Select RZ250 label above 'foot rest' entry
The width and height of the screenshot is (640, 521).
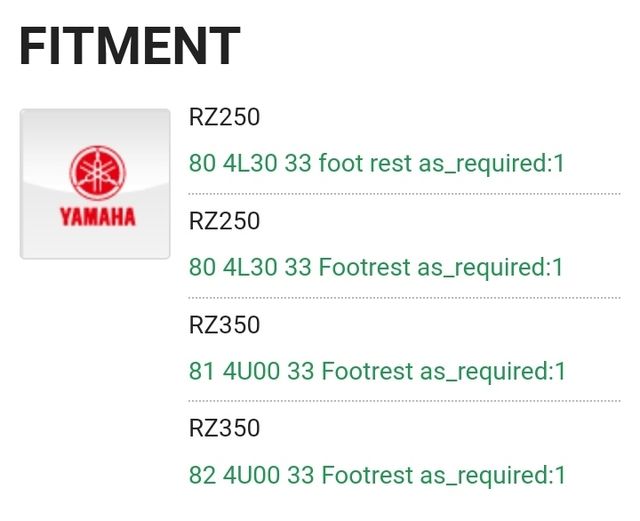click(x=224, y=117)
